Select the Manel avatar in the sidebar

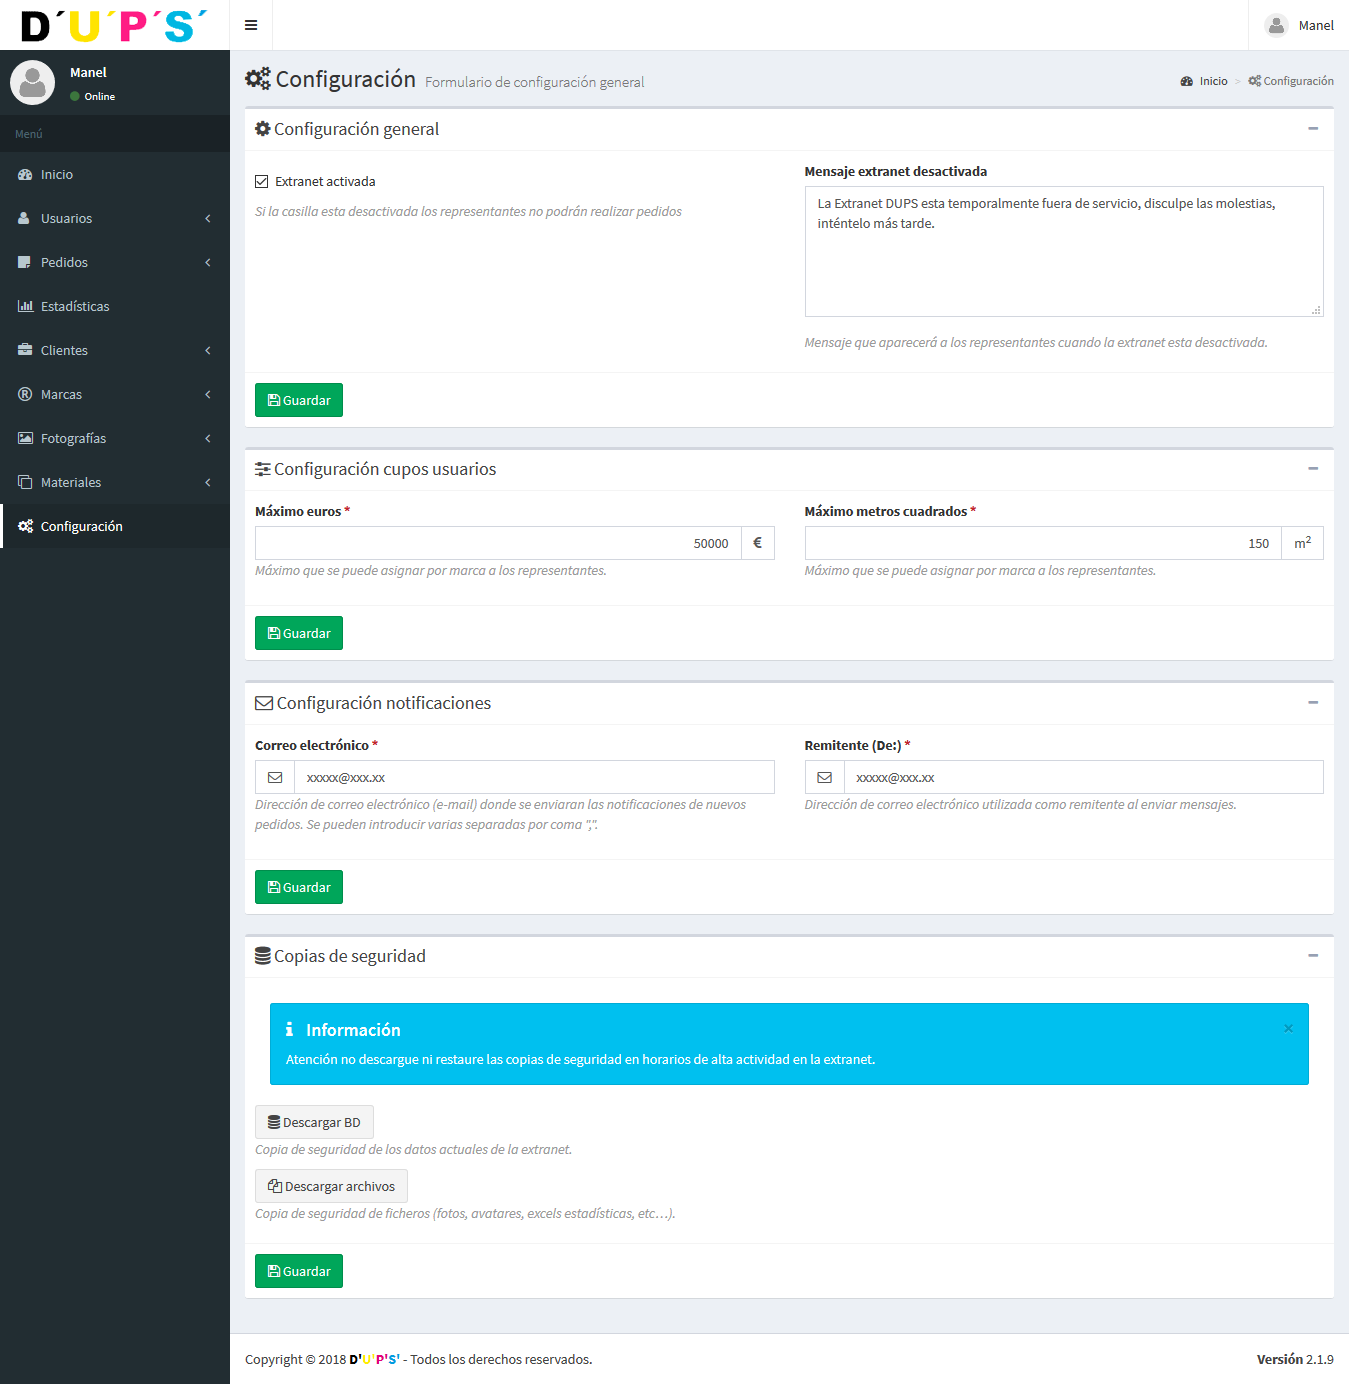[x=32, y=82]
